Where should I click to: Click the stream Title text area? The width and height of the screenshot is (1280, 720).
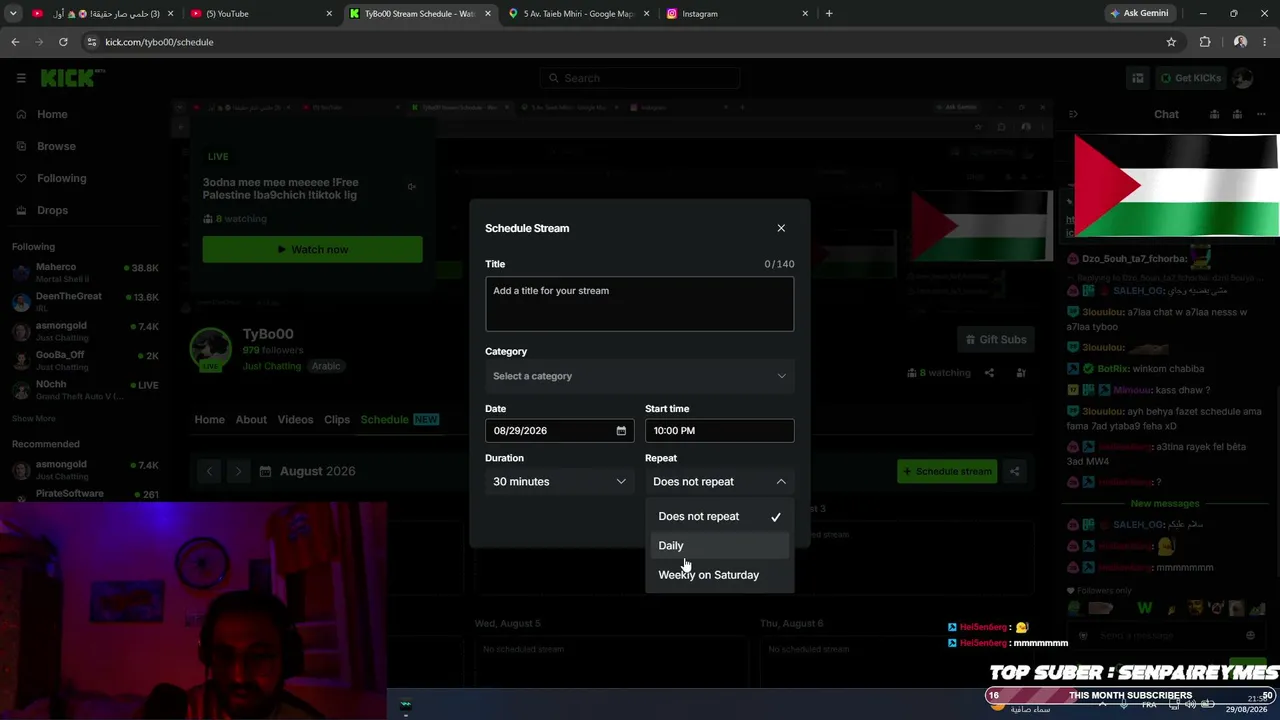tap(639, 304)
